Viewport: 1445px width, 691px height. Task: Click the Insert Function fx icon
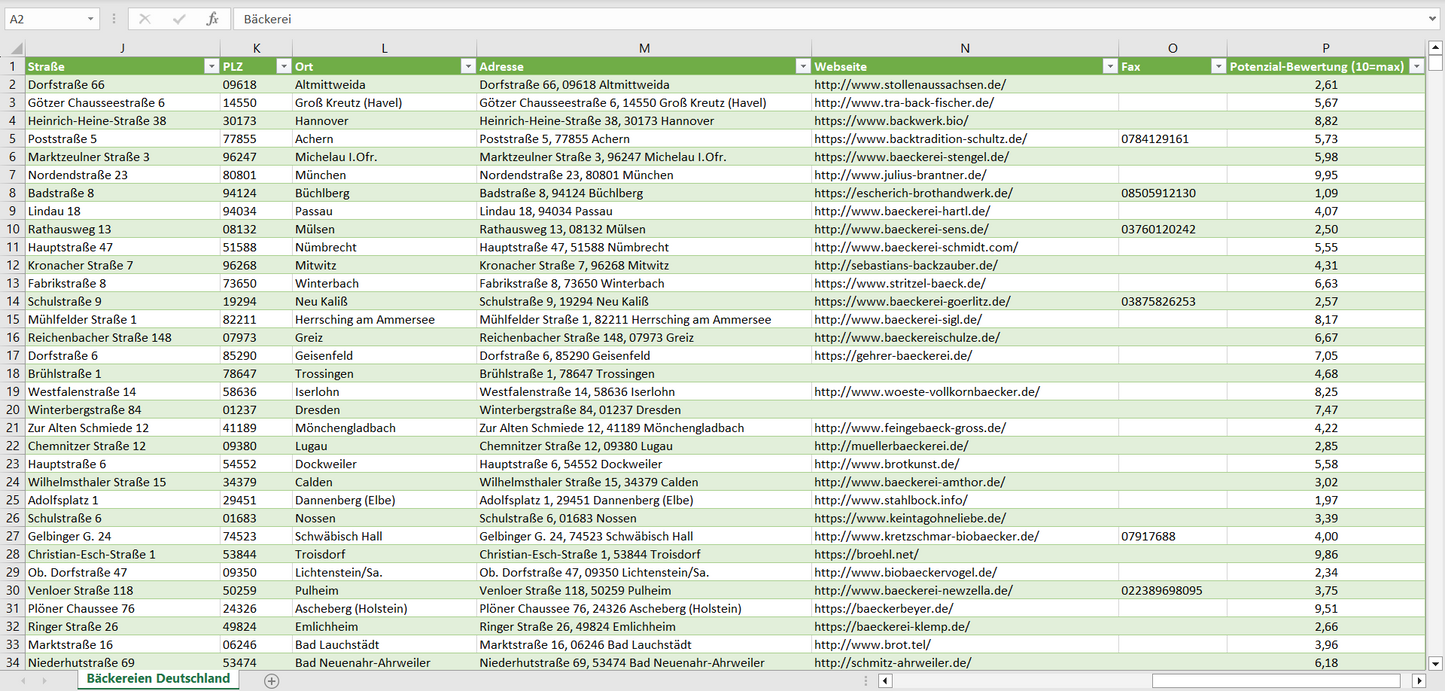[212, 19]
